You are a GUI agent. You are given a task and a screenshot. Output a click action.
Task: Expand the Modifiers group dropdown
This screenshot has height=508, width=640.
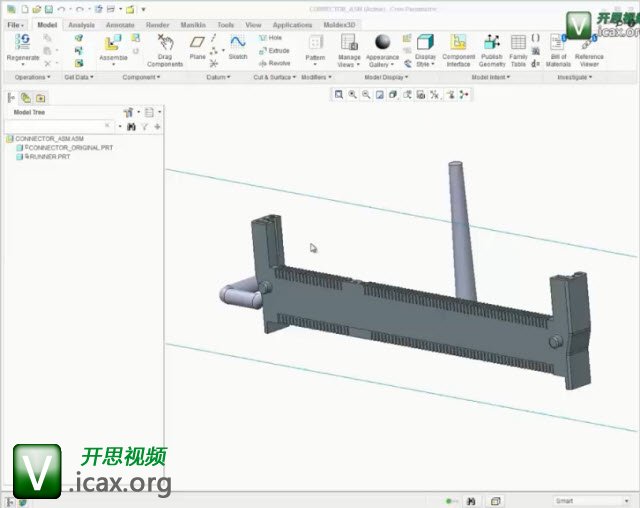[x=316, y=77]
